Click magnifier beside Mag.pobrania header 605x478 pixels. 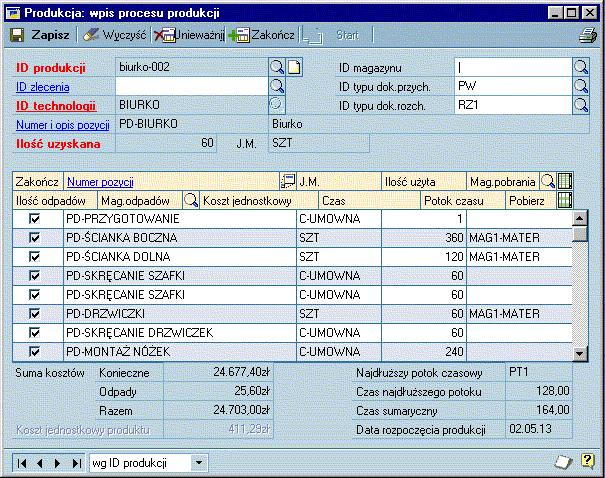(x=547, y=181)
